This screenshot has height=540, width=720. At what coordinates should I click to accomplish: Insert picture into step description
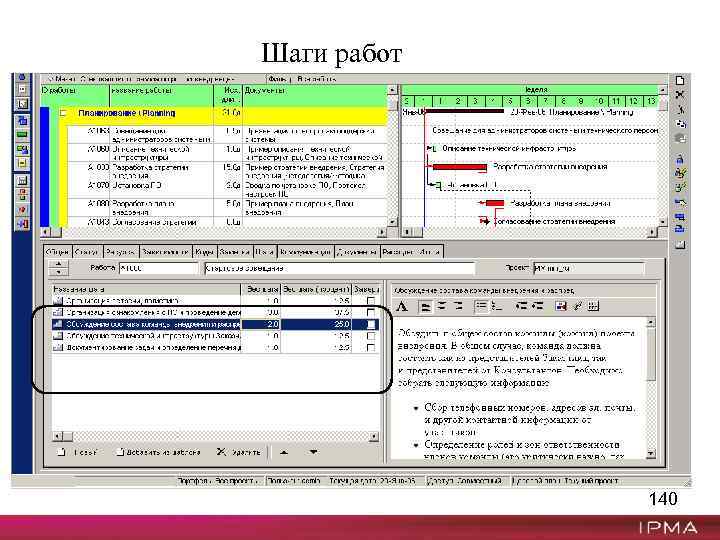pyautogui.click(x=561, y=306)
